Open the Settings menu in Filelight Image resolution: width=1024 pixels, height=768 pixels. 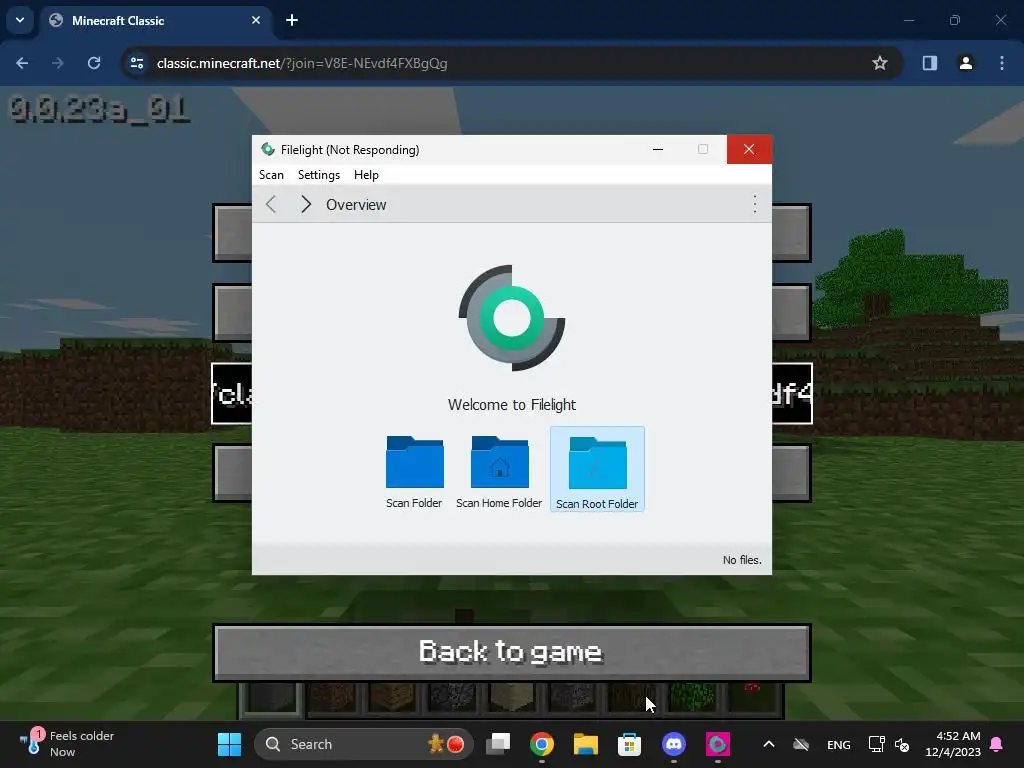(x=319, y=175)
